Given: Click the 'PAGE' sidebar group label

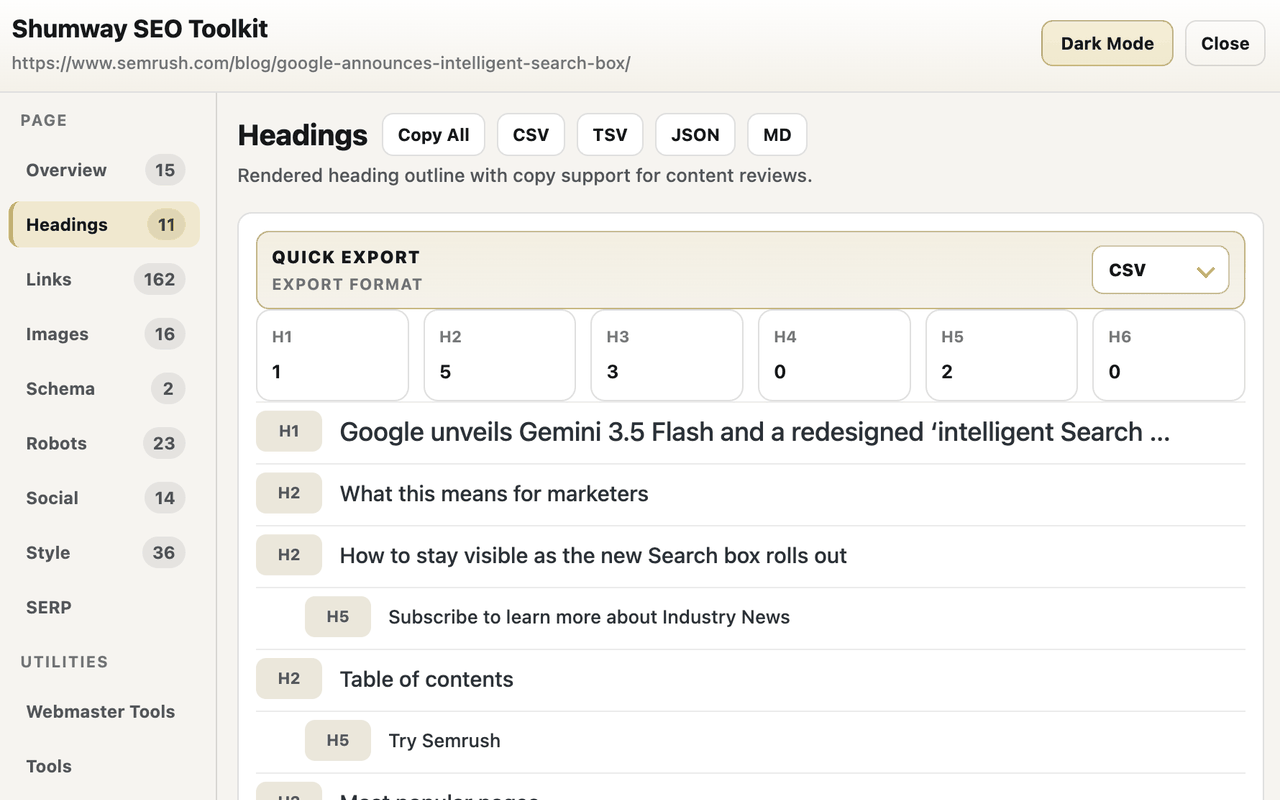Looking at the screenshot, I should (x=44, y=120).
